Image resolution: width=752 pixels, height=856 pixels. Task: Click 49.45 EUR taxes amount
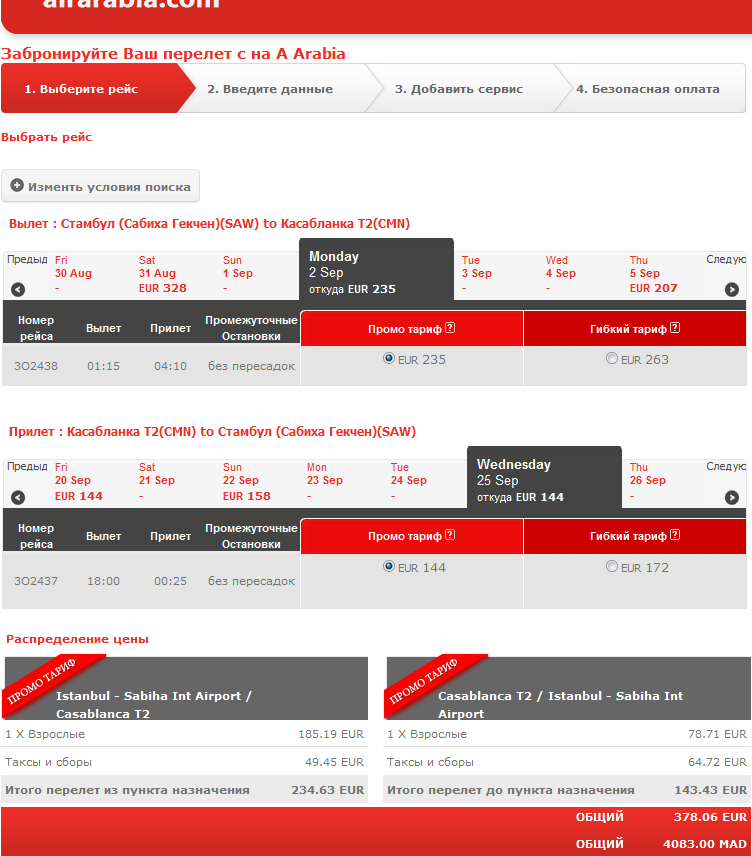pyautogui.click(x=334, y=762)
